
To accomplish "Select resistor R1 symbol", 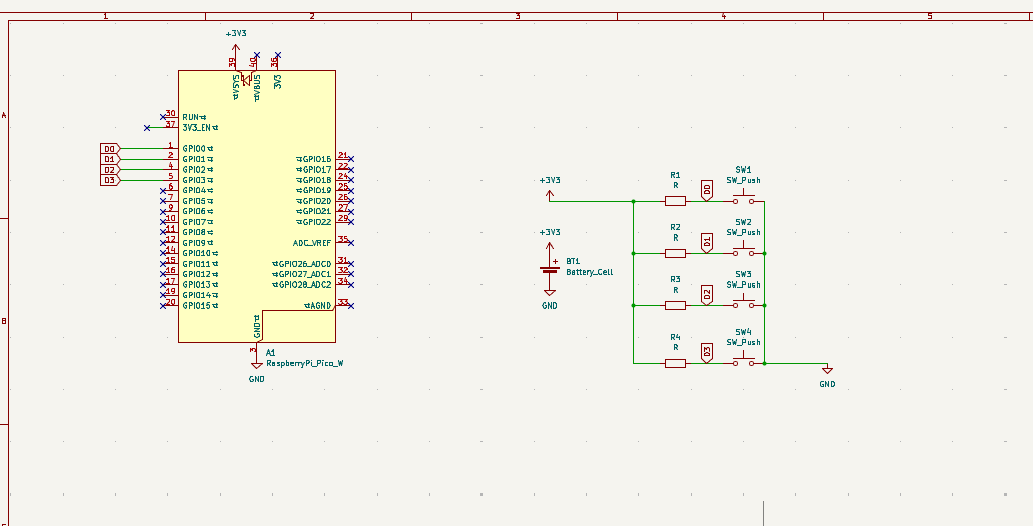I will tap(675, 201).
